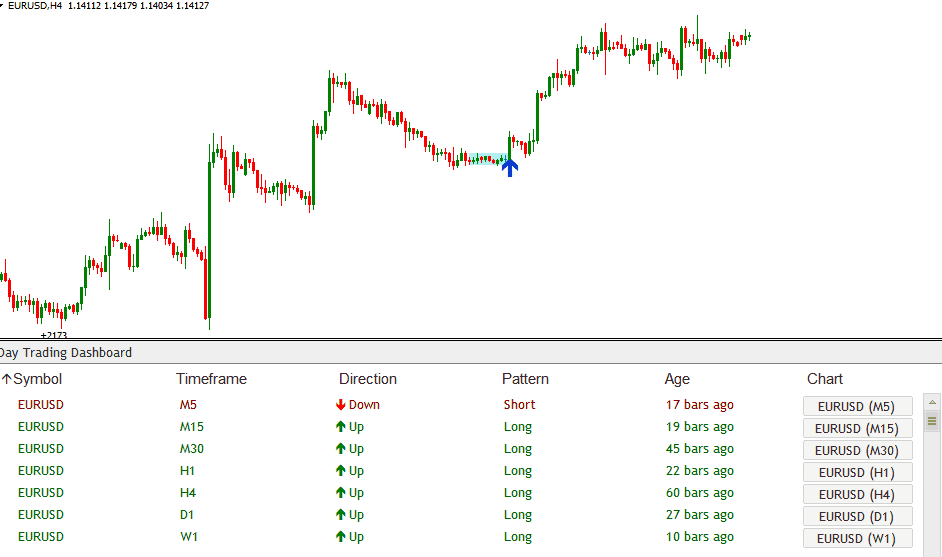This screenshot has height=557, width=942.
Task: Click the Direction column header
Action: point(368,379)
